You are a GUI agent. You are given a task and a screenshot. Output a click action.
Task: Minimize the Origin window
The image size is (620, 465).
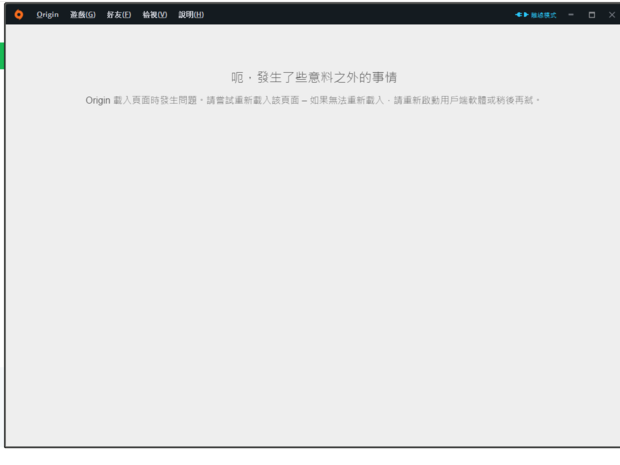coord(571,15)
